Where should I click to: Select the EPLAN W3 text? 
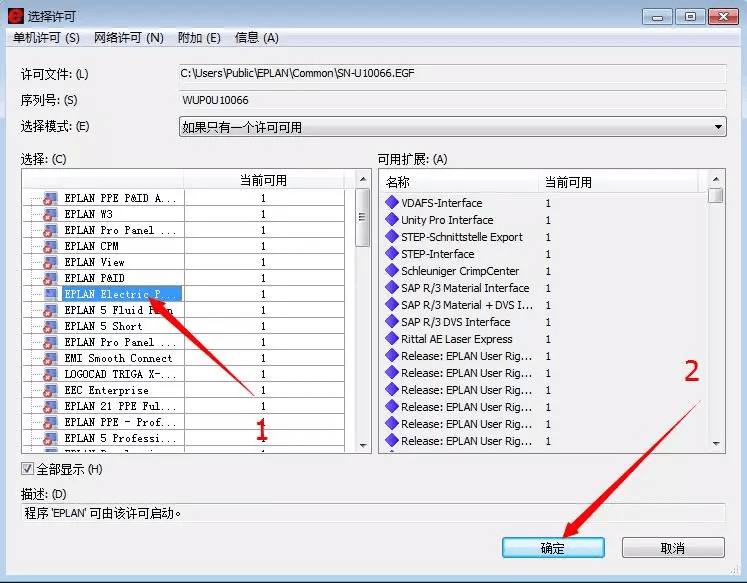pos(89,214)
